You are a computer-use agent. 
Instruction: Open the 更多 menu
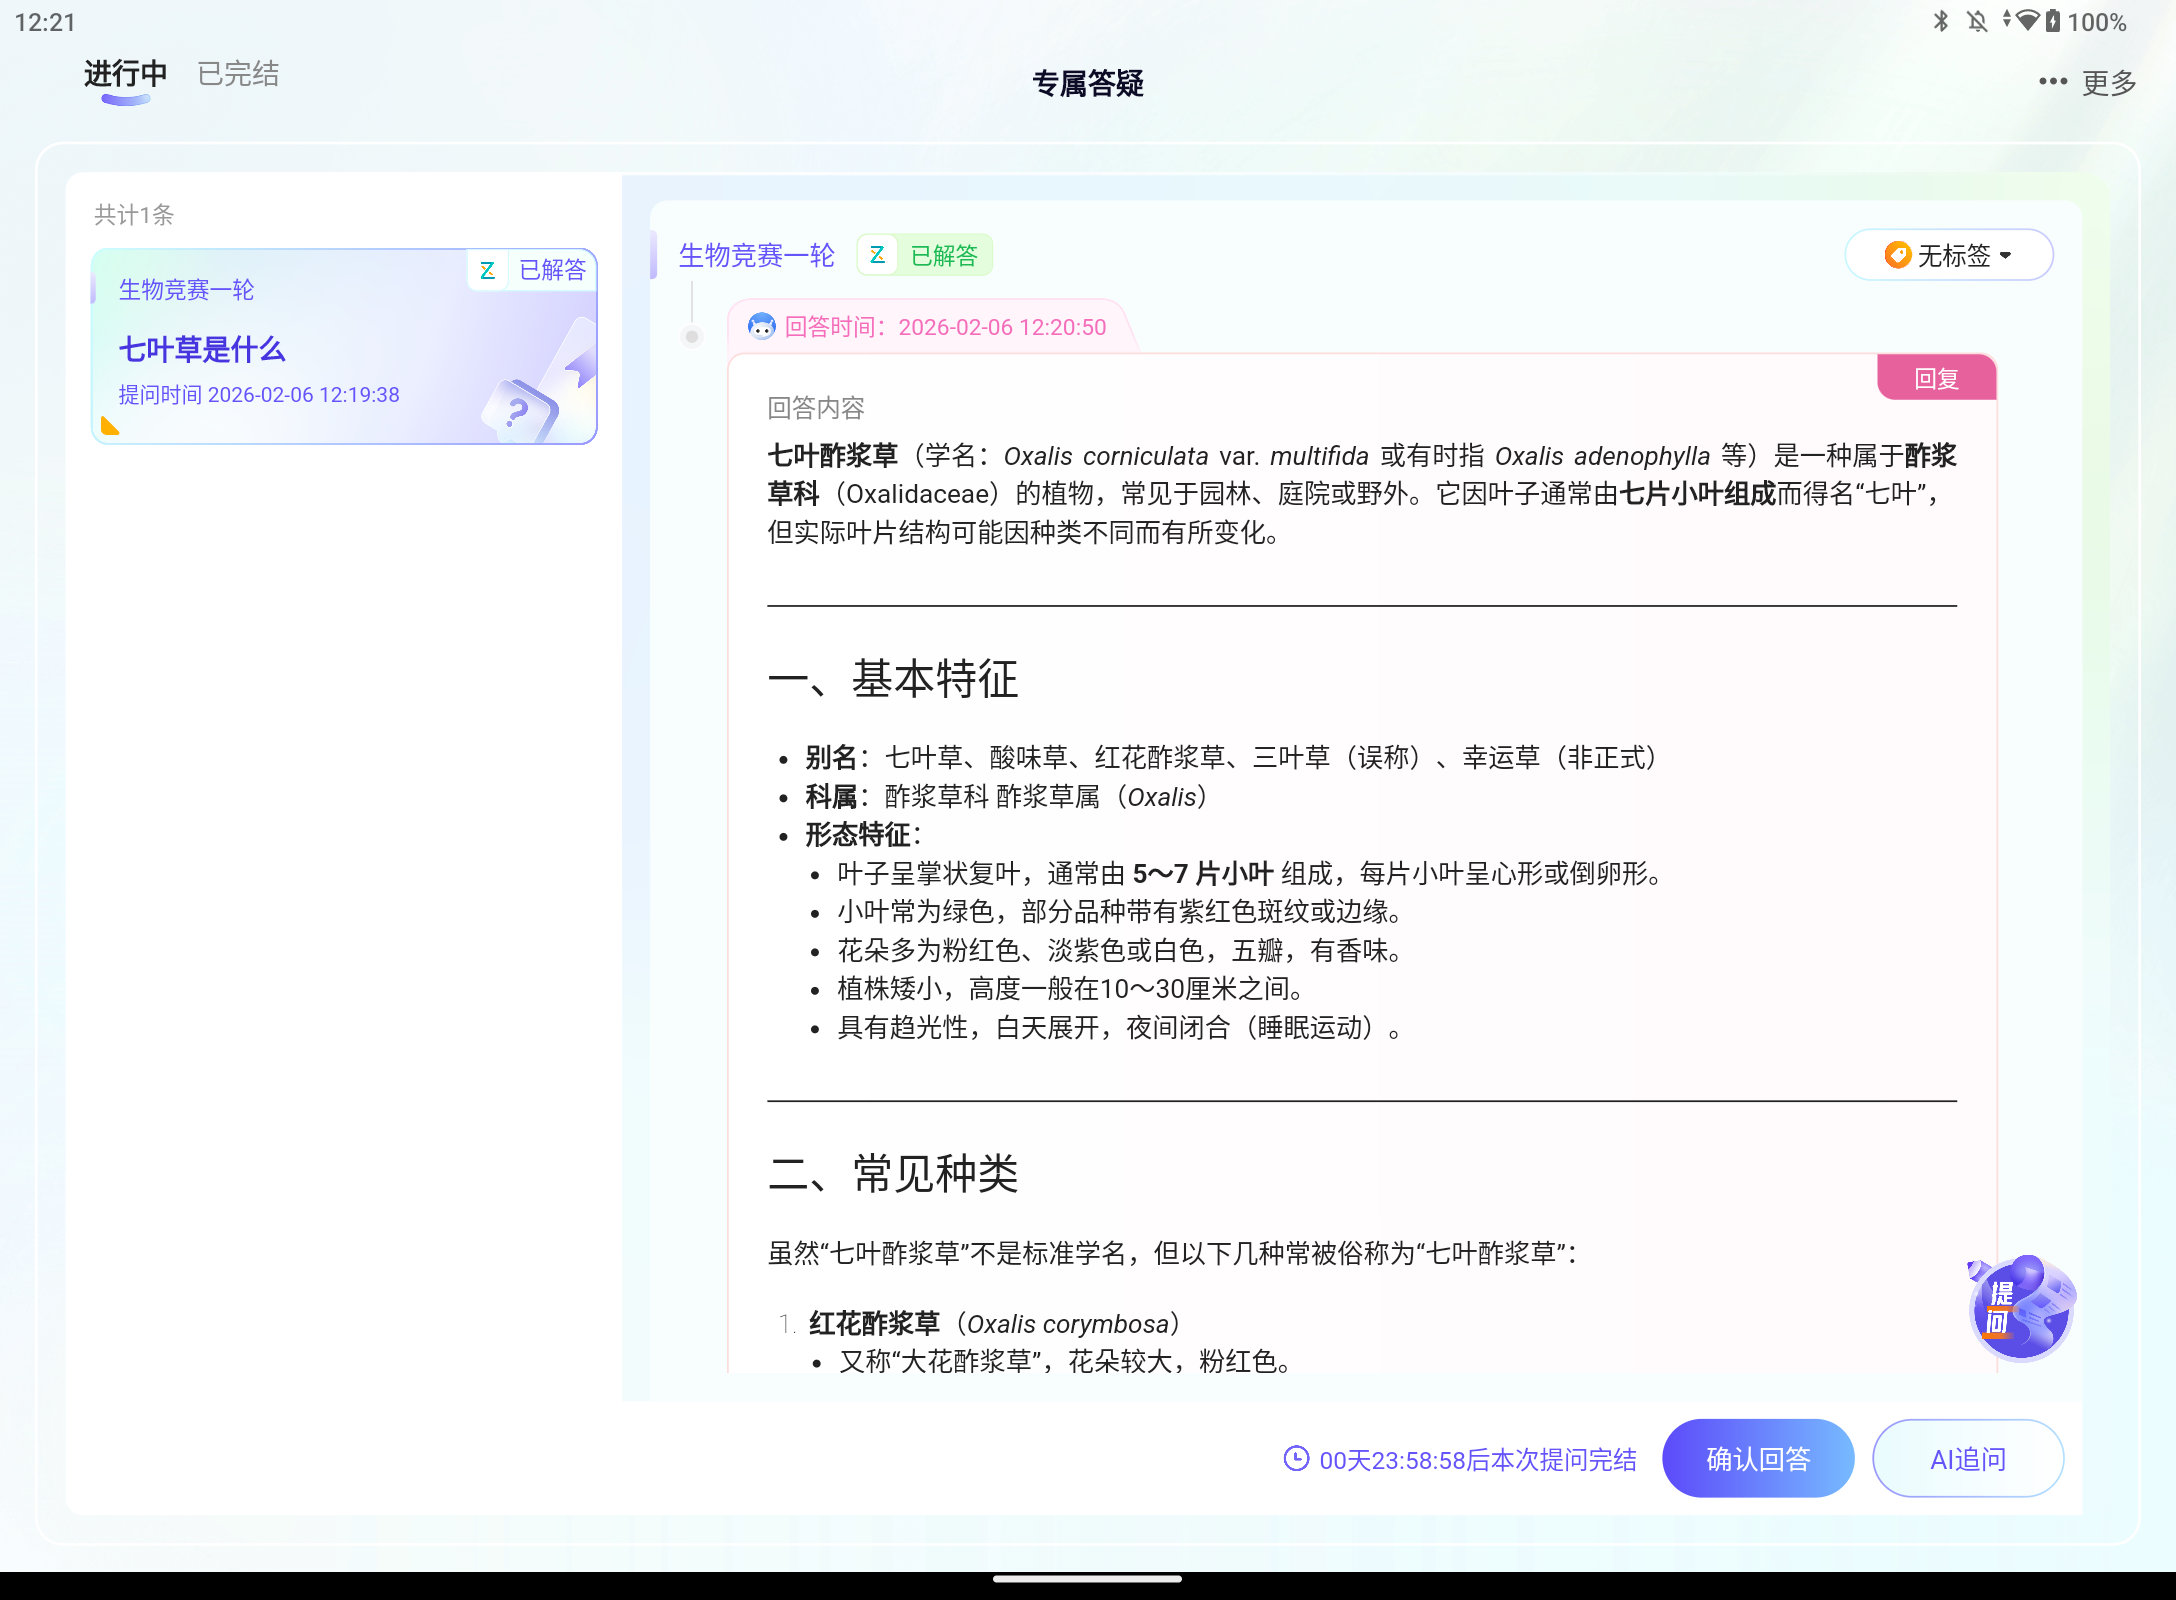tap(2107, 83)
